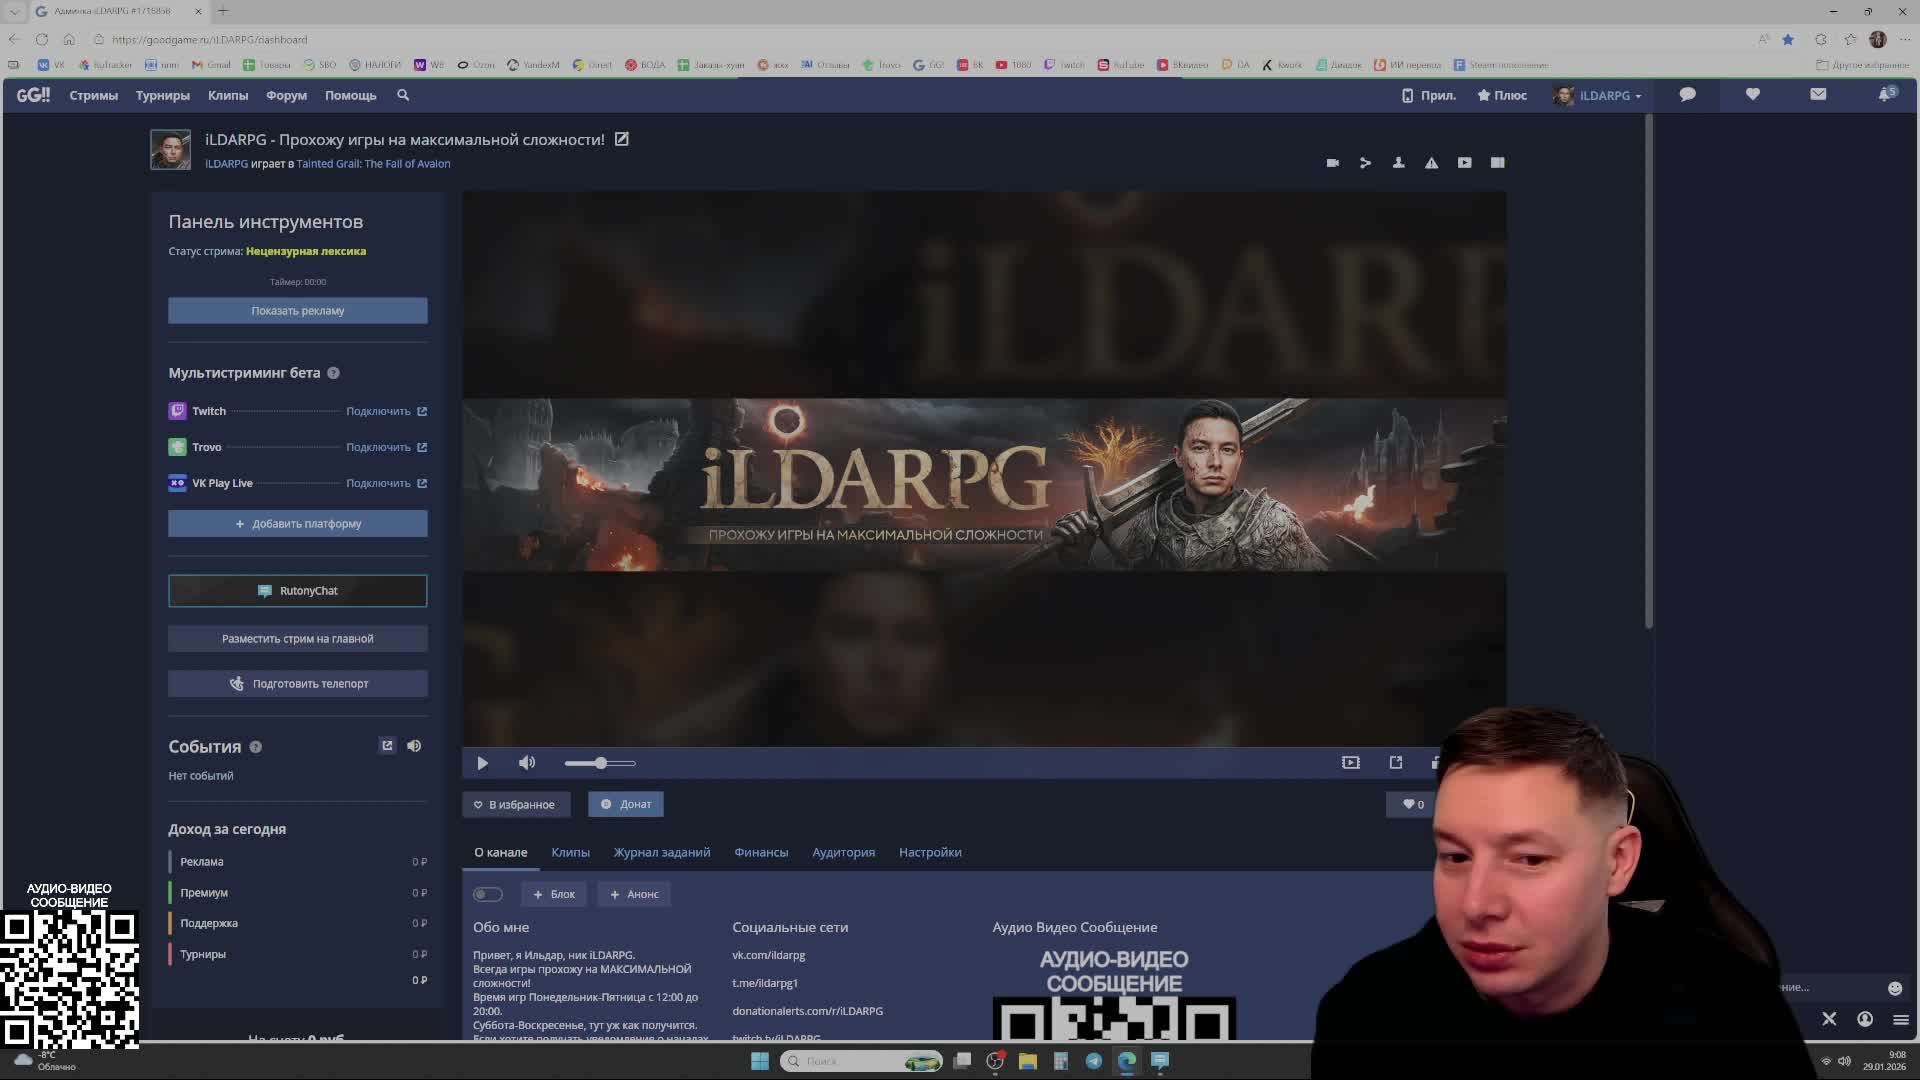Click the camera icon above the player
The image size is (1920, 1080).
click(1332, 163)
